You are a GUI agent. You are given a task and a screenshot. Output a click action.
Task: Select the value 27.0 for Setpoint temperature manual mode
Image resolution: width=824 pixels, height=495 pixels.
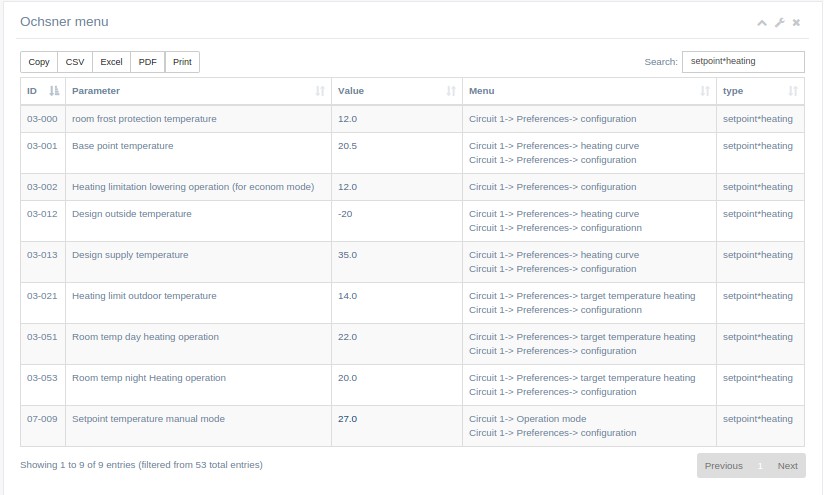point(347,419)
